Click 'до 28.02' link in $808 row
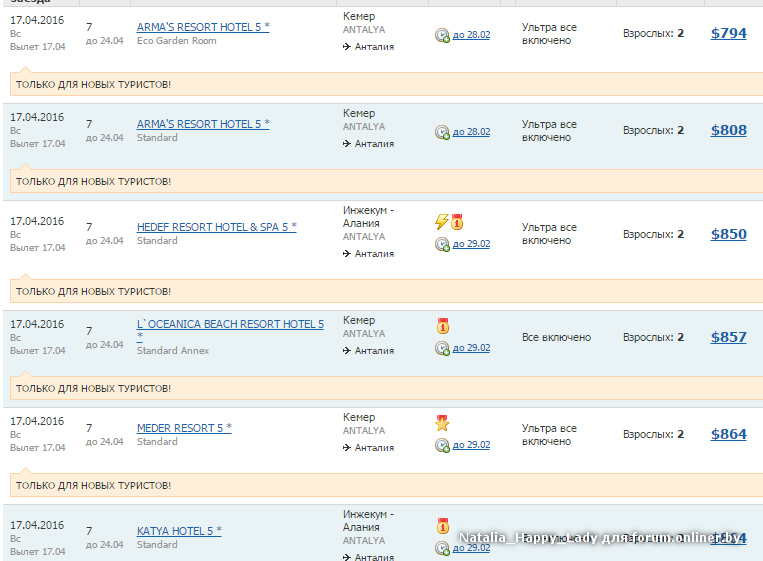The image size is (763, 561). pos(471,132)
